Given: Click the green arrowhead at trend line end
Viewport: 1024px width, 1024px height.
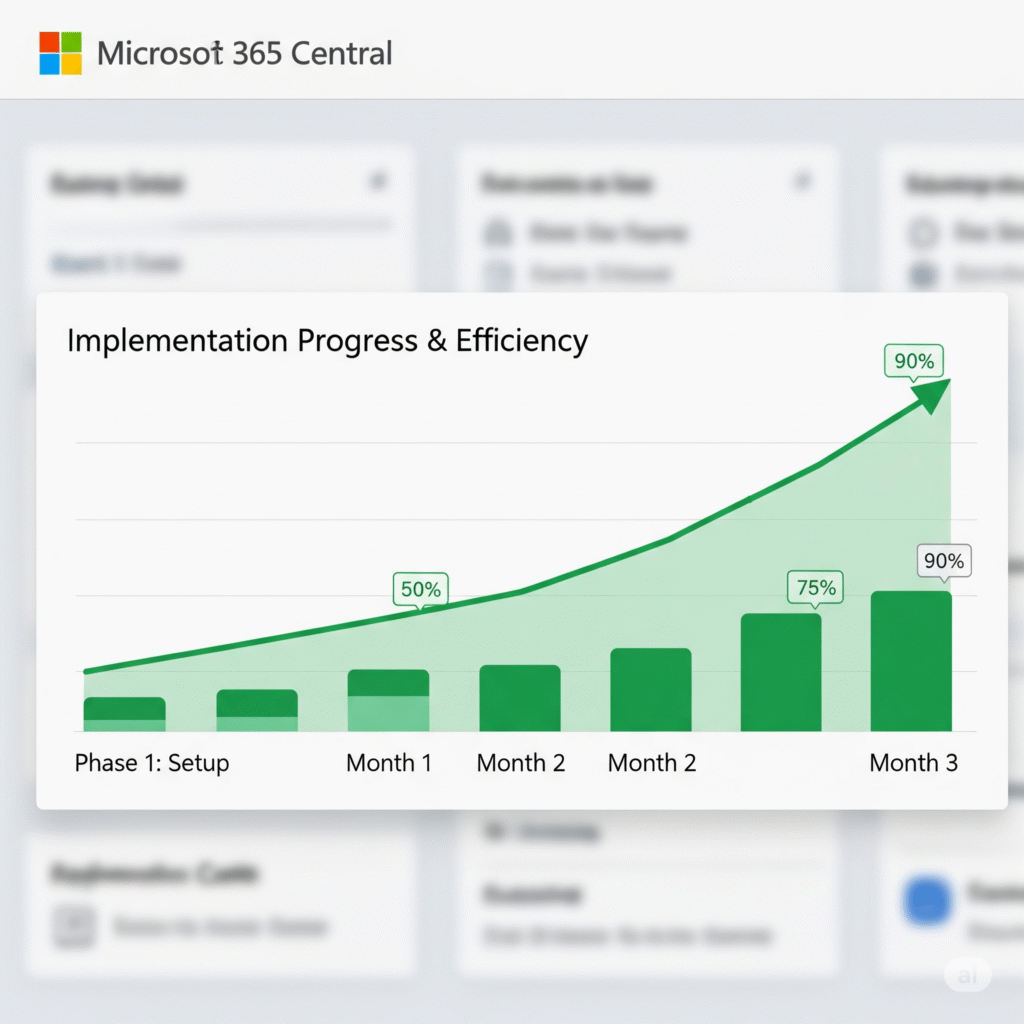Looking at the screenshot, I should pyautogui.click(x=933, y=395).
